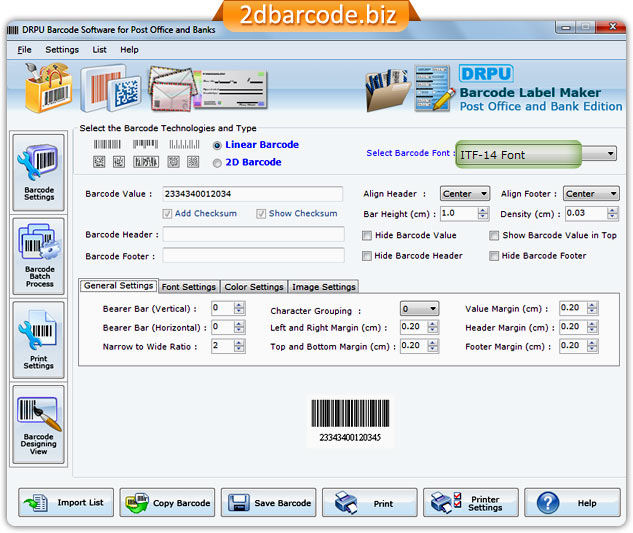Click the shopping bag barcode banner icon
Viewport: 633px width, 533px height.
48,88
